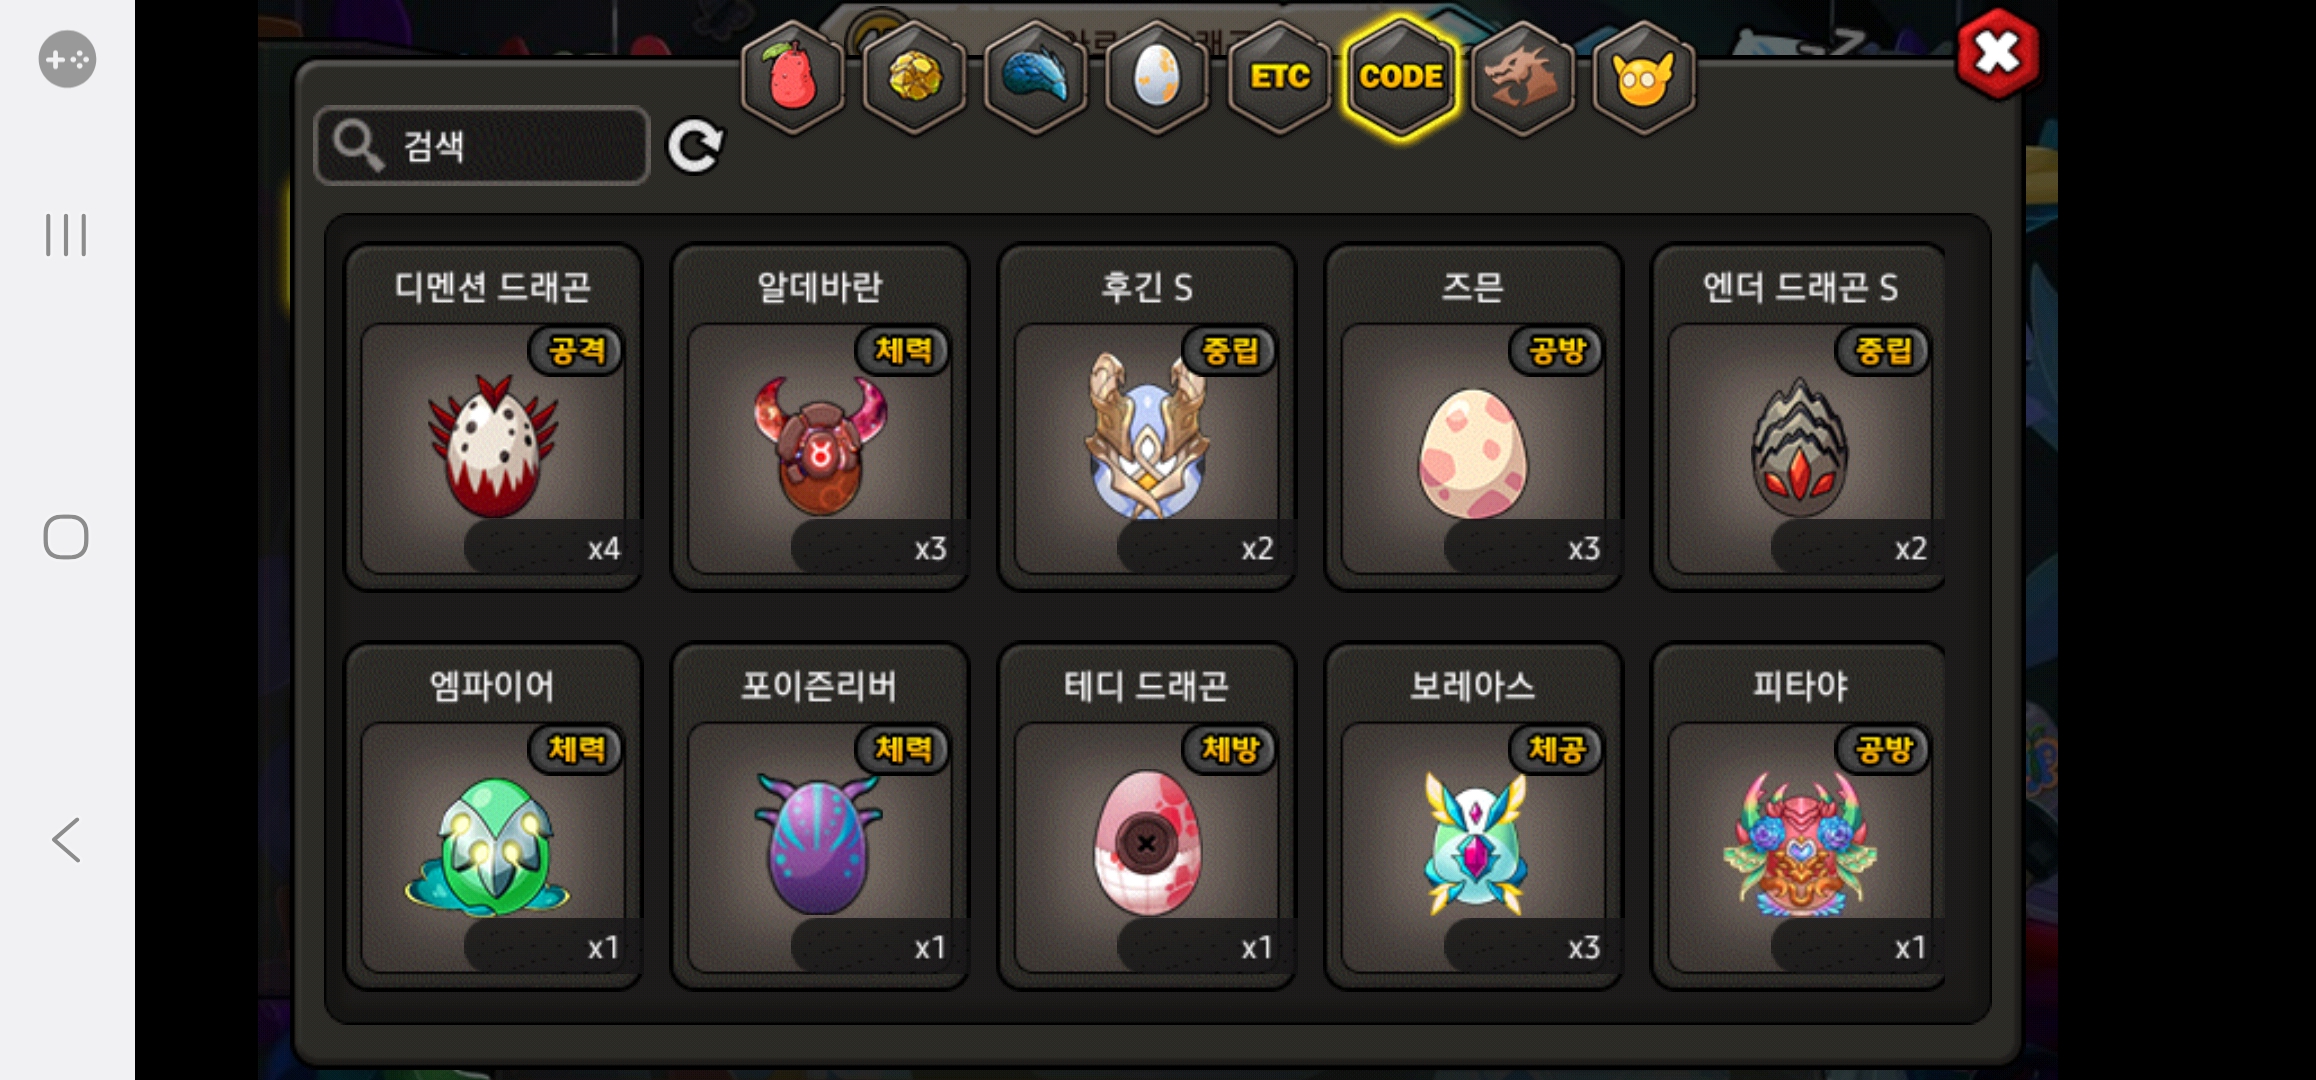Select the CODE tab

click(x=1401, y=77)
